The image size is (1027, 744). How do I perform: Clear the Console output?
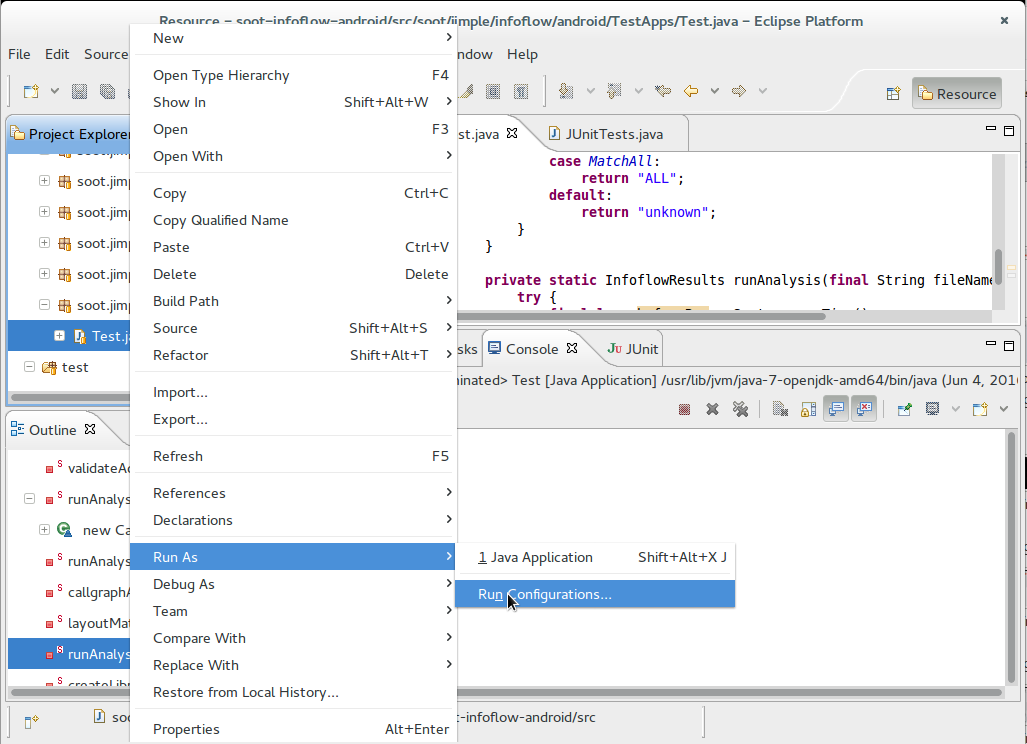778,408
